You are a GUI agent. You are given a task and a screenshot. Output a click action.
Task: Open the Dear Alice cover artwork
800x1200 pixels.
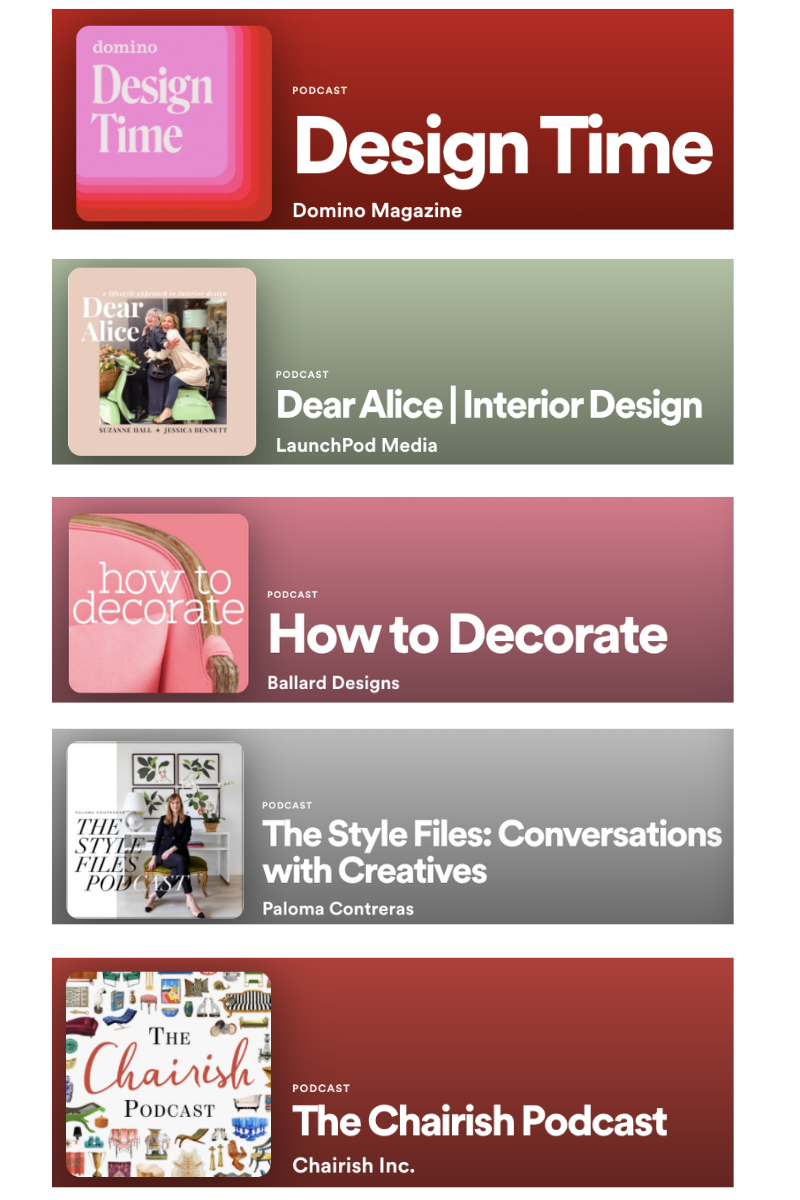162,362
